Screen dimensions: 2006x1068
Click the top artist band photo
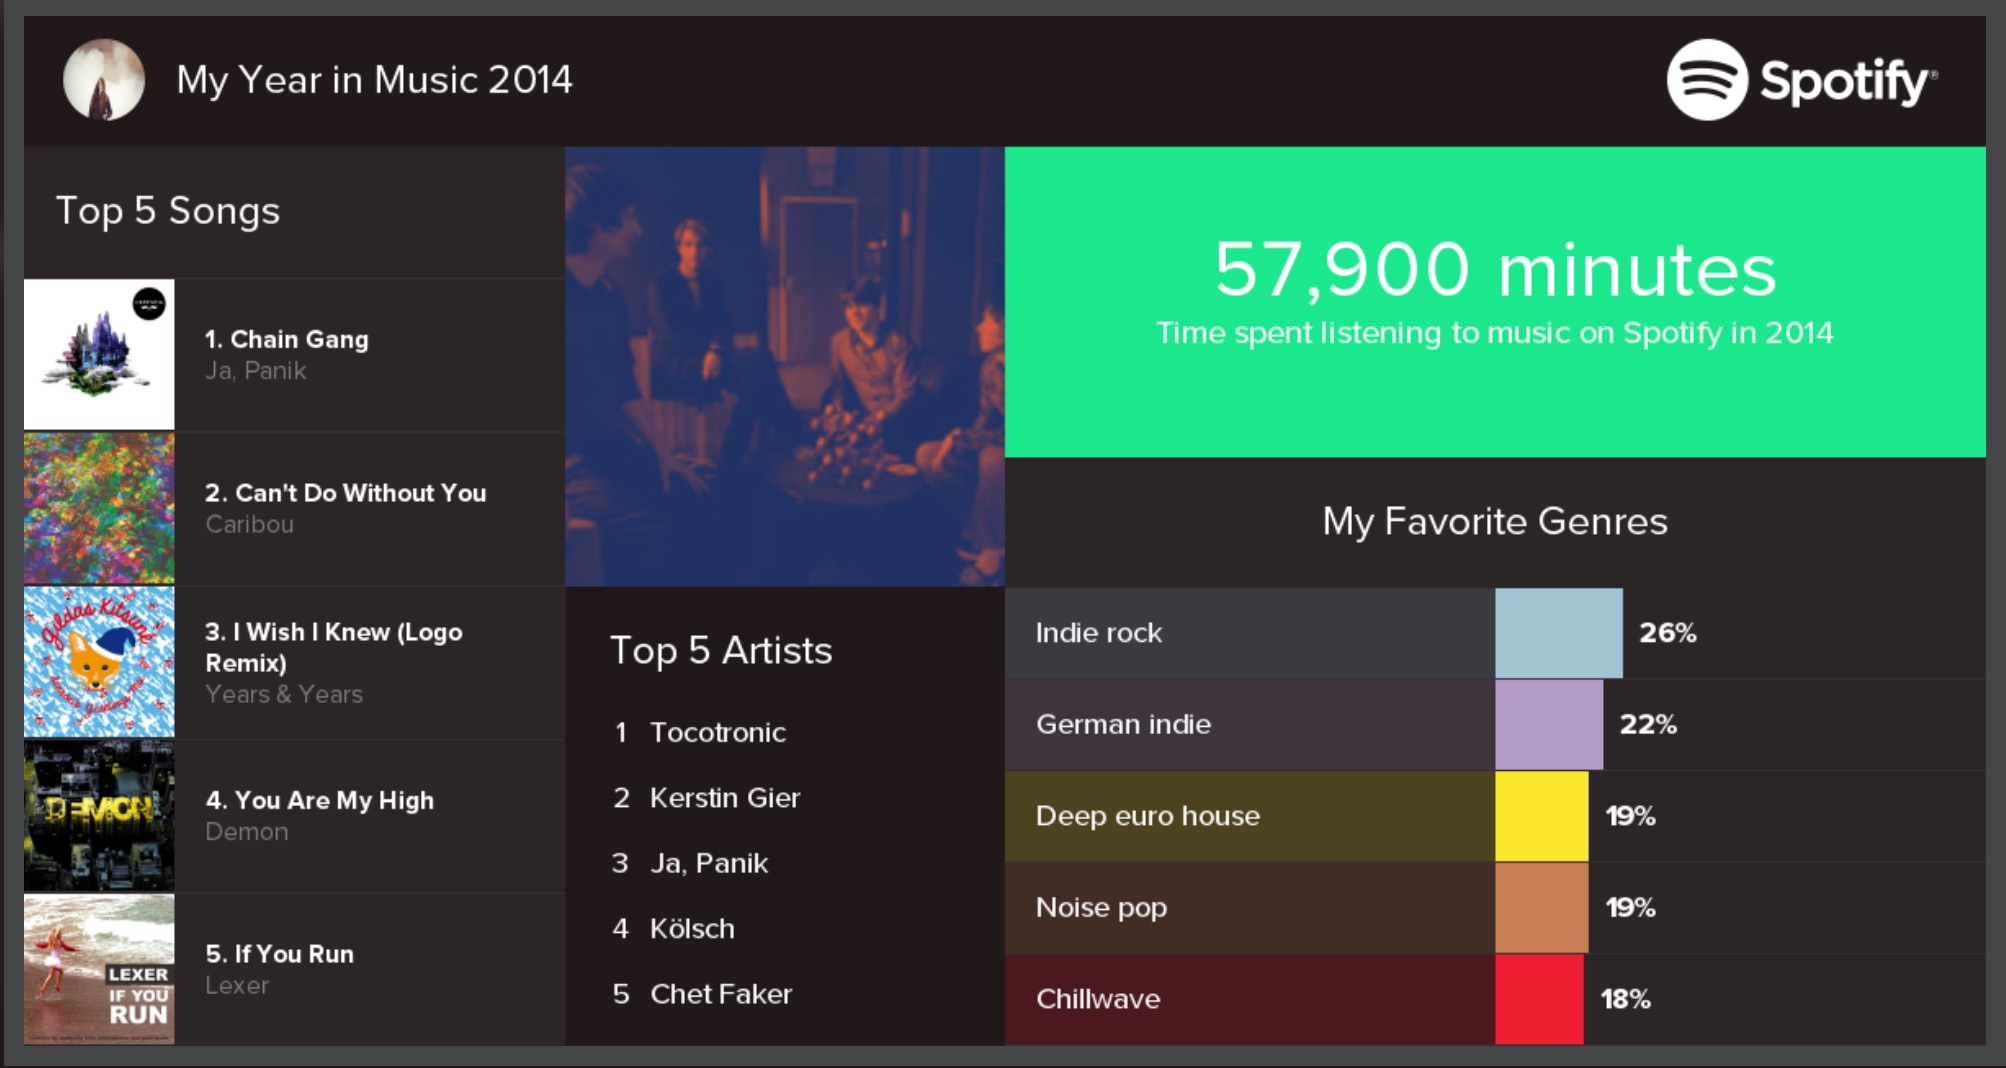785,366
